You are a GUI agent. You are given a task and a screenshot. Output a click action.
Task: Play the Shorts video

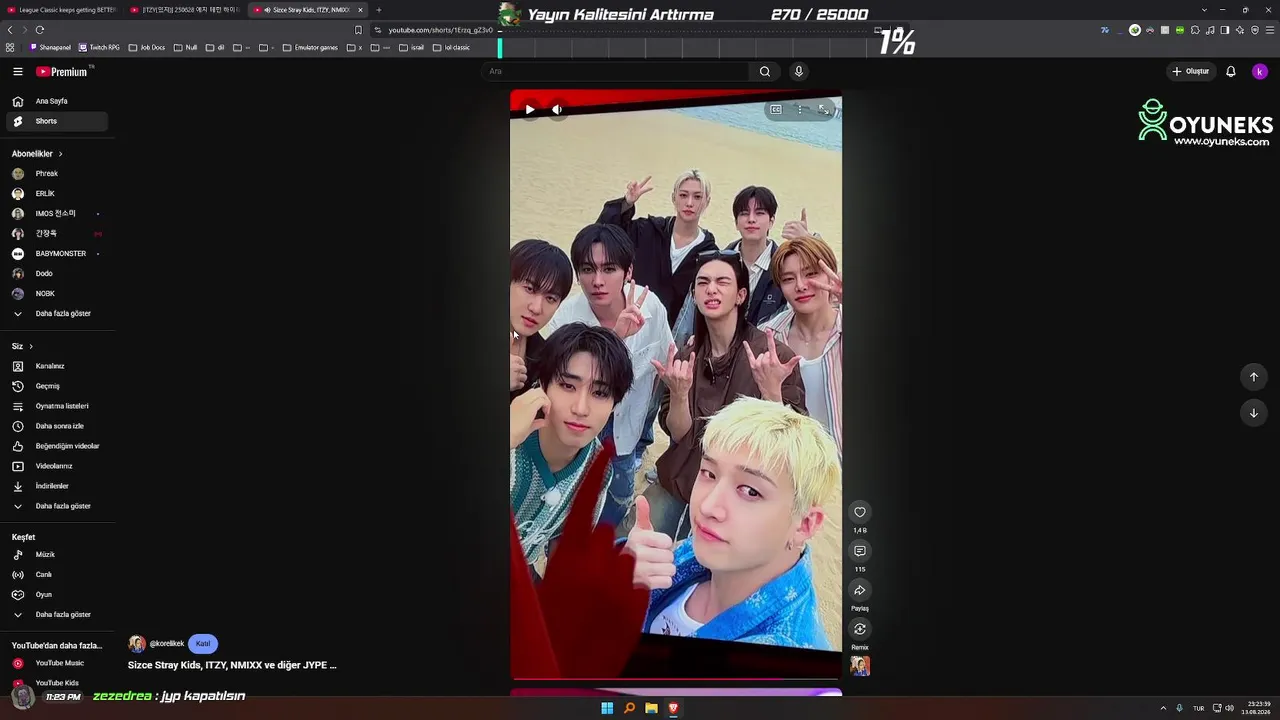pyautogui.click(x=530, y=110)
